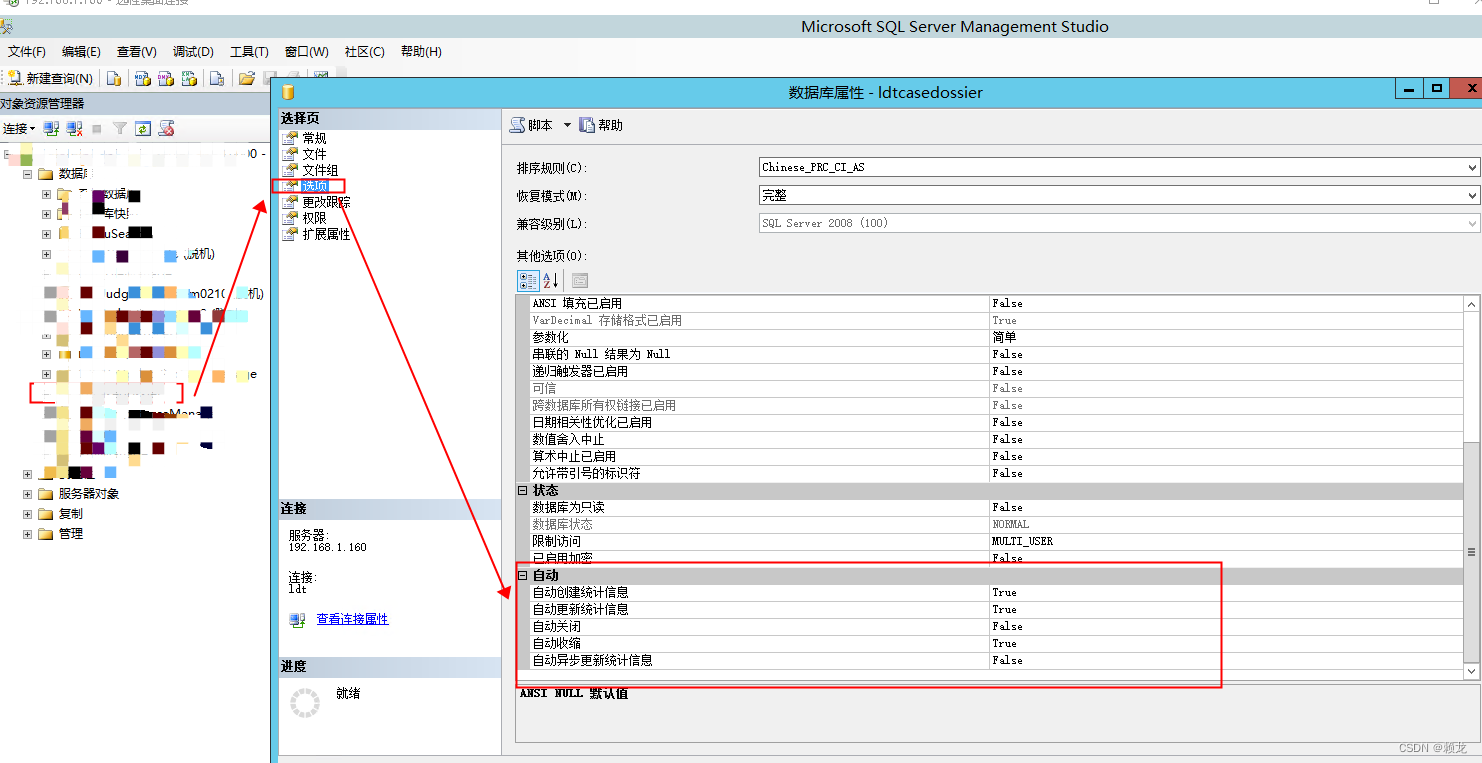Open the 工具(T) menu

[x=249, y=52]
